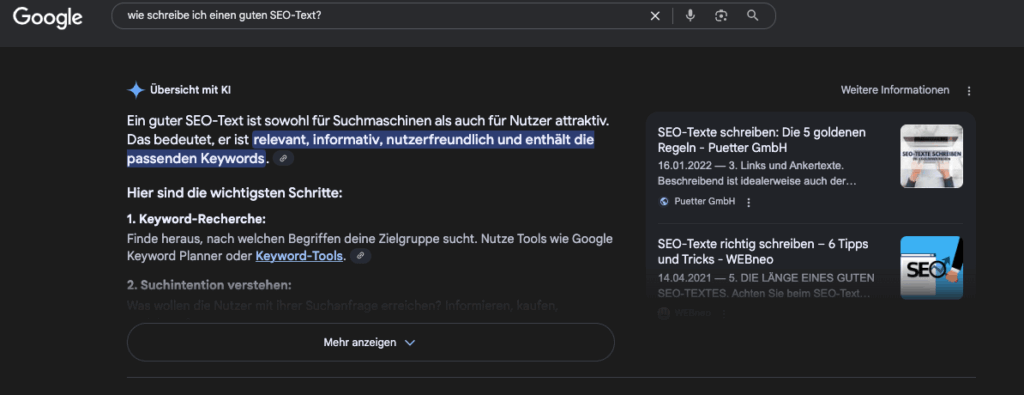Open the WEBneo SEO article thumbnail
1024x395 pixels.
click(931, 268)
